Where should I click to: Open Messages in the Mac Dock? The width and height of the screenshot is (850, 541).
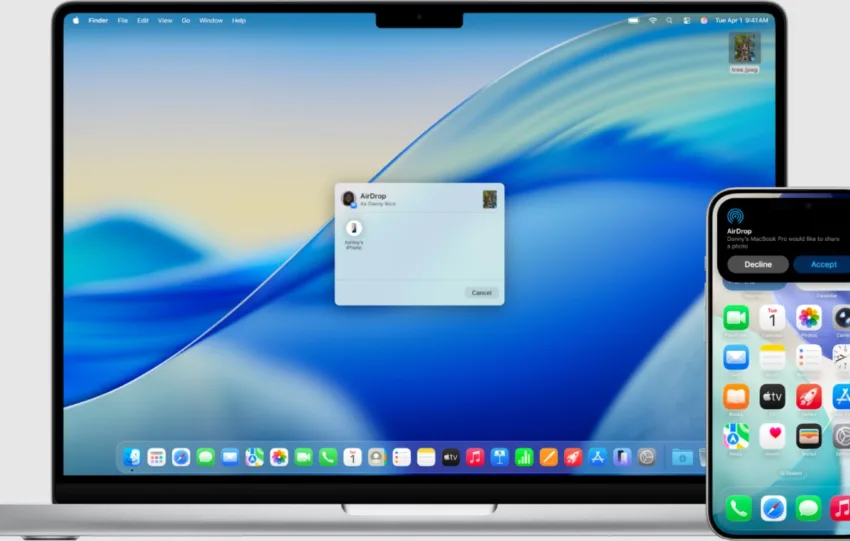pos(205,457)
